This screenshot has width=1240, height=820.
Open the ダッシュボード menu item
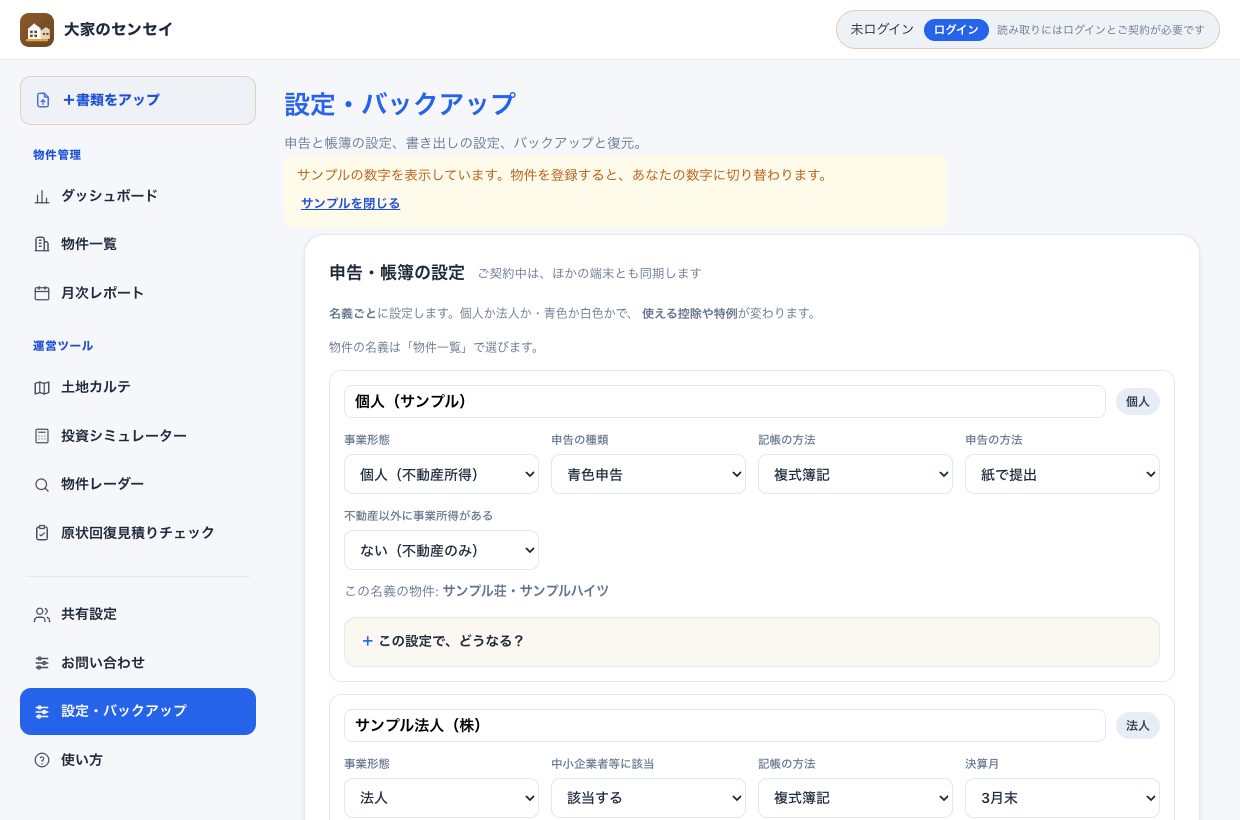(x=138, y=196)
